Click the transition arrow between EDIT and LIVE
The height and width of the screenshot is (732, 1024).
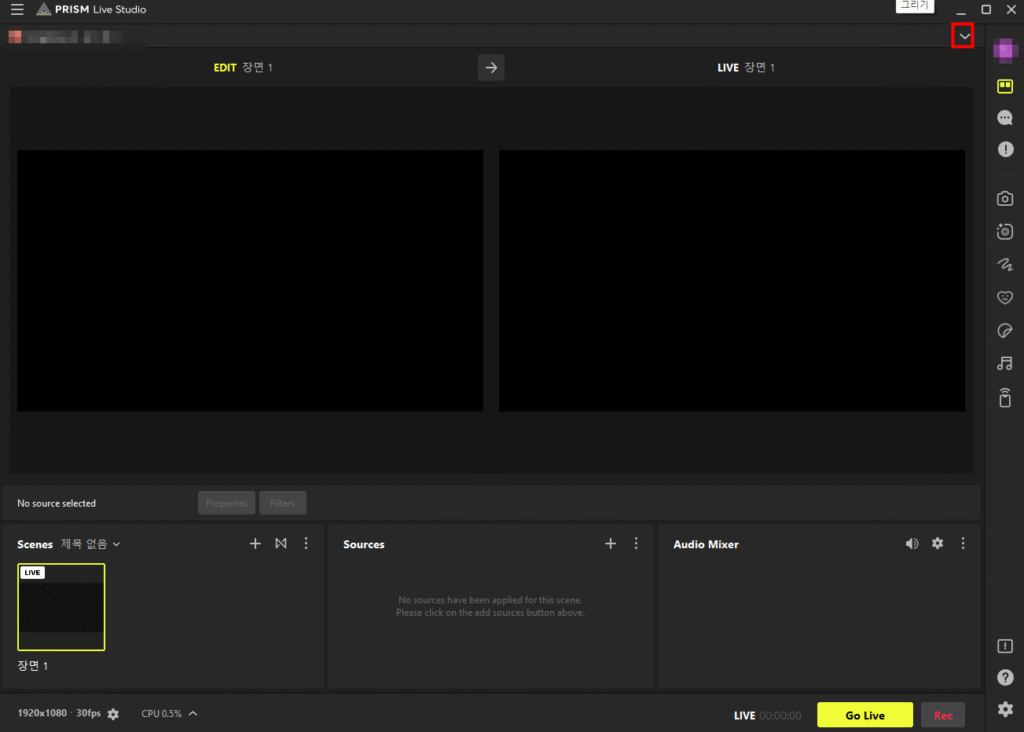(491, 67)
